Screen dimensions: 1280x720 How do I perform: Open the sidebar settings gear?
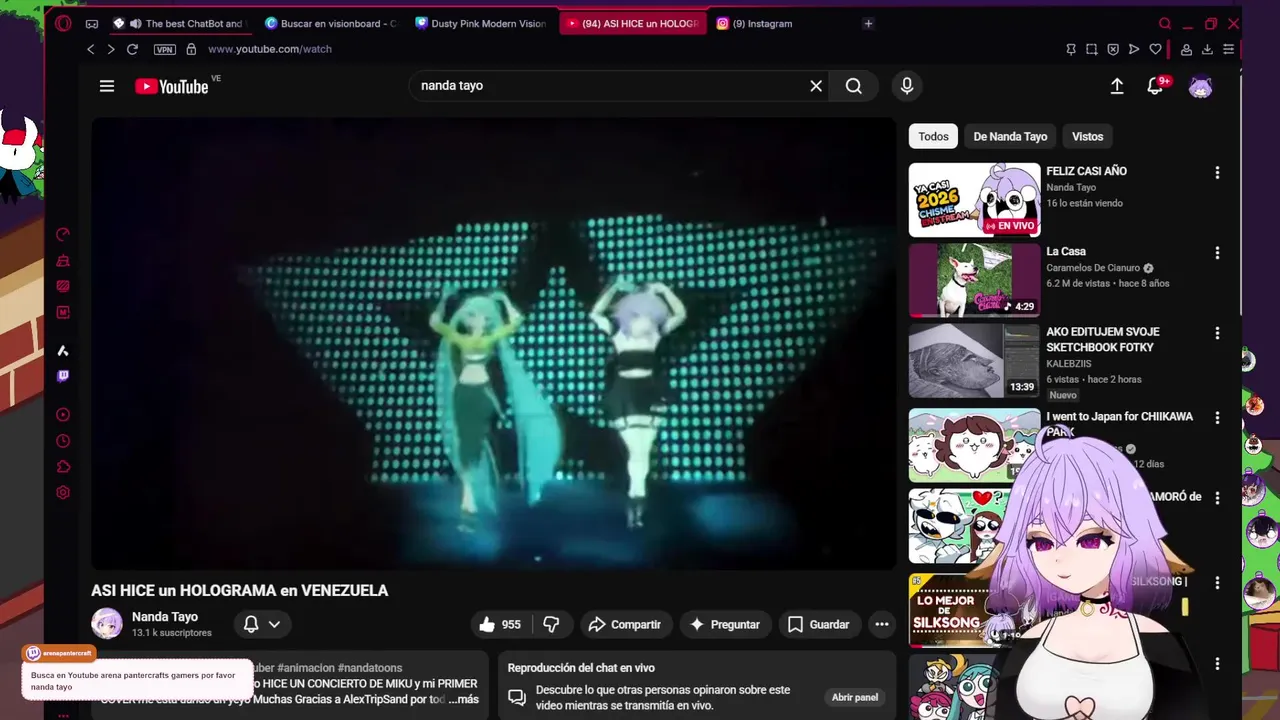pos(63,493)
